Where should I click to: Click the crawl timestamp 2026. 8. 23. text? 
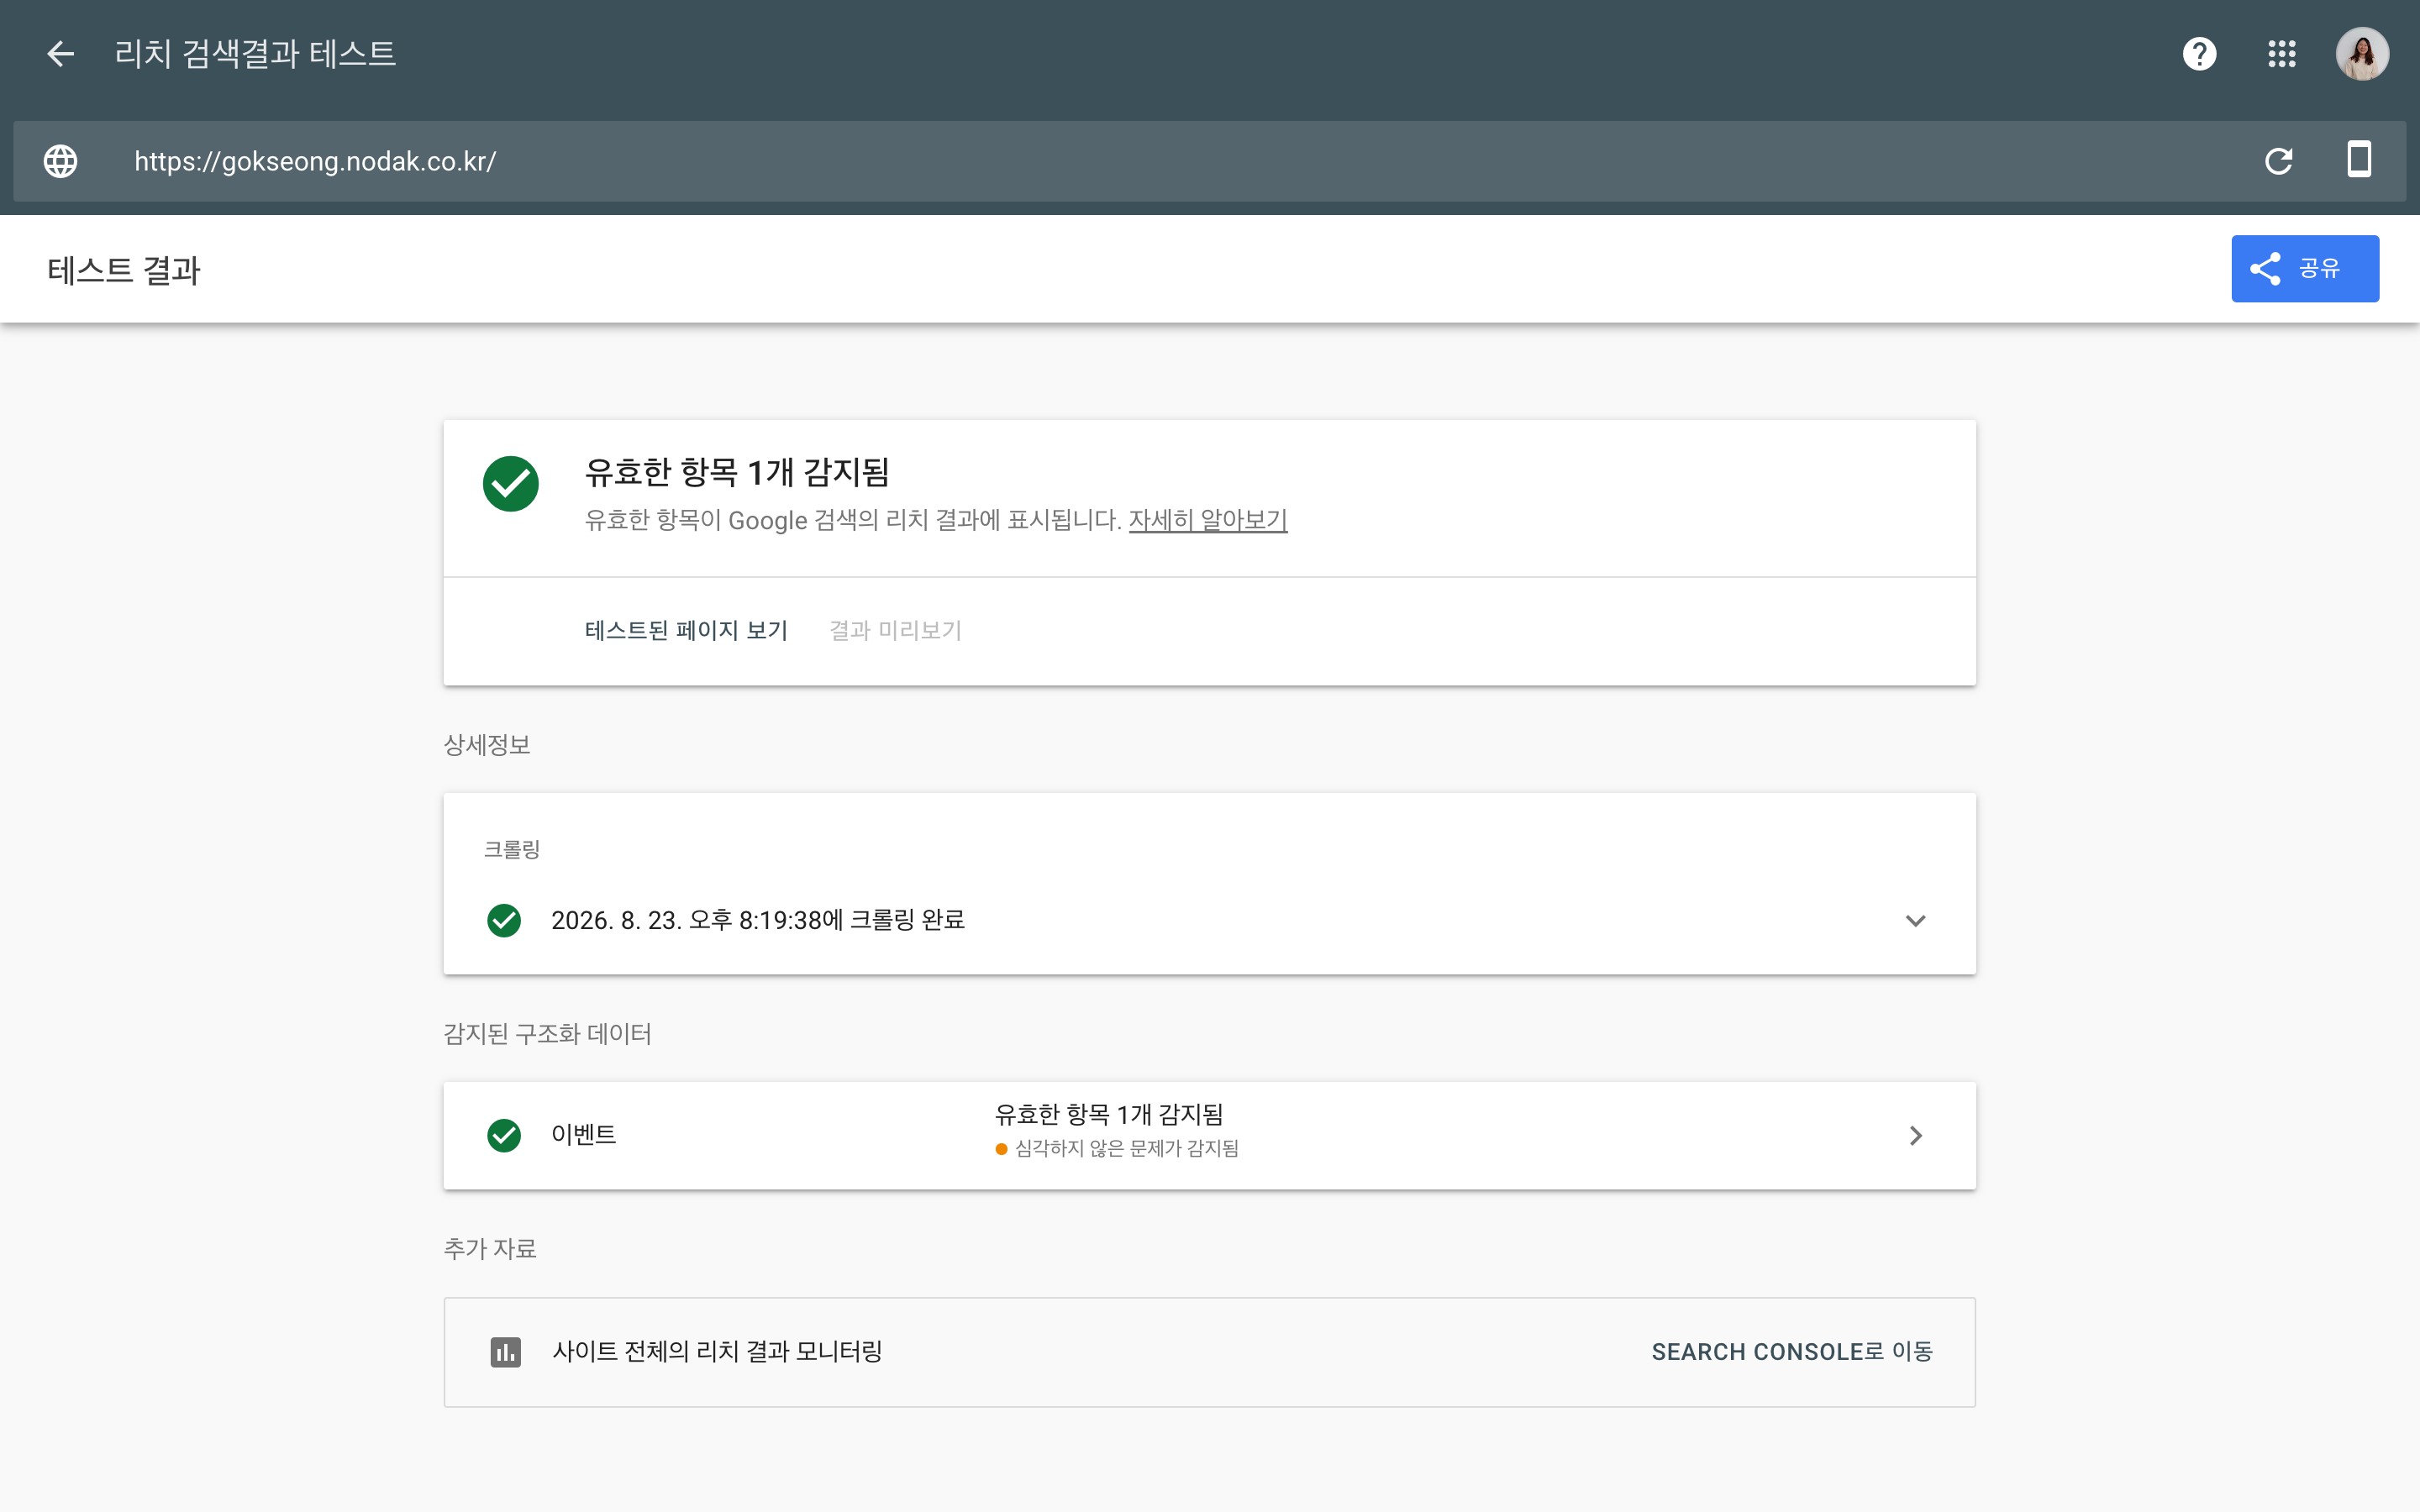758,920
